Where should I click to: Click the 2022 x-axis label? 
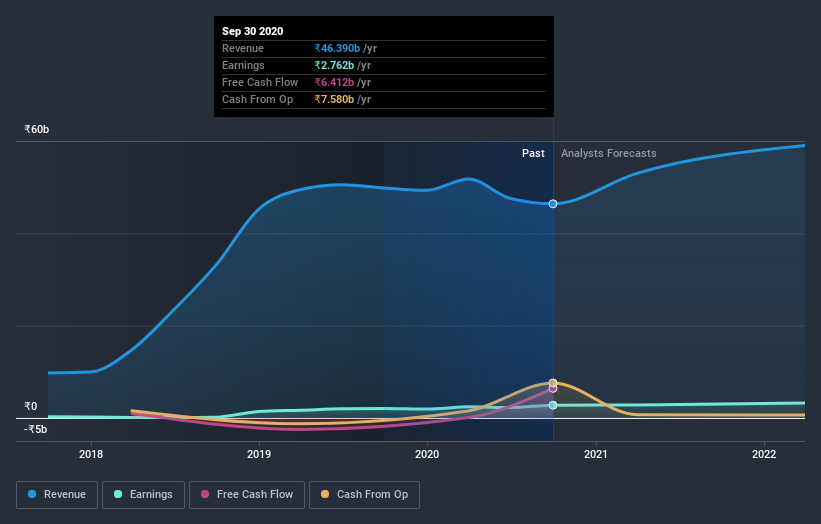(764, 454)
